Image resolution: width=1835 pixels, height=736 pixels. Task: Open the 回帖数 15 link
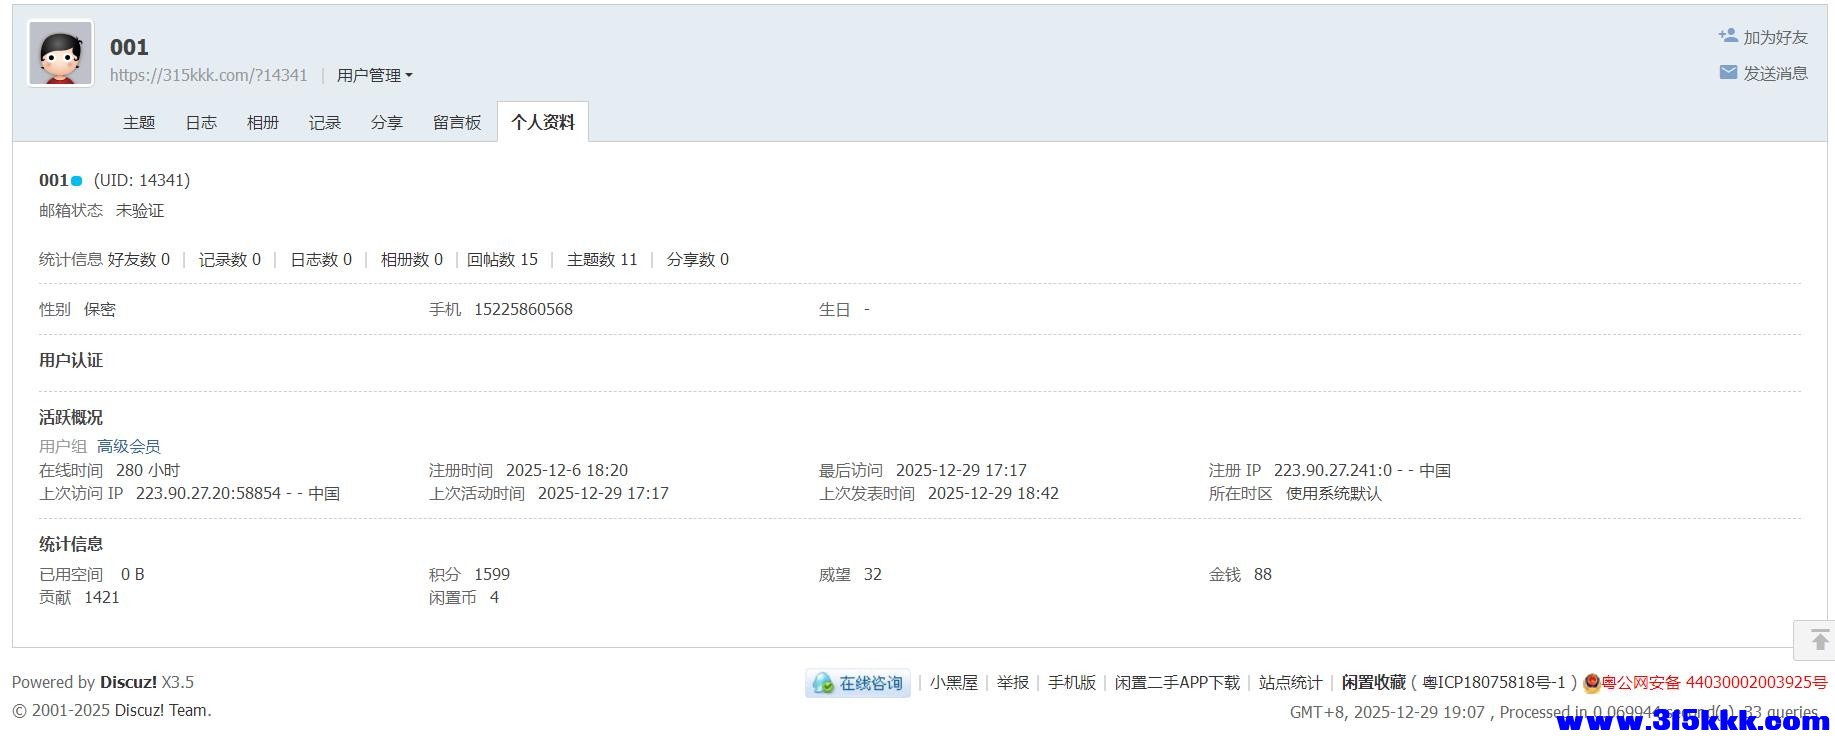tap(502, 259)
